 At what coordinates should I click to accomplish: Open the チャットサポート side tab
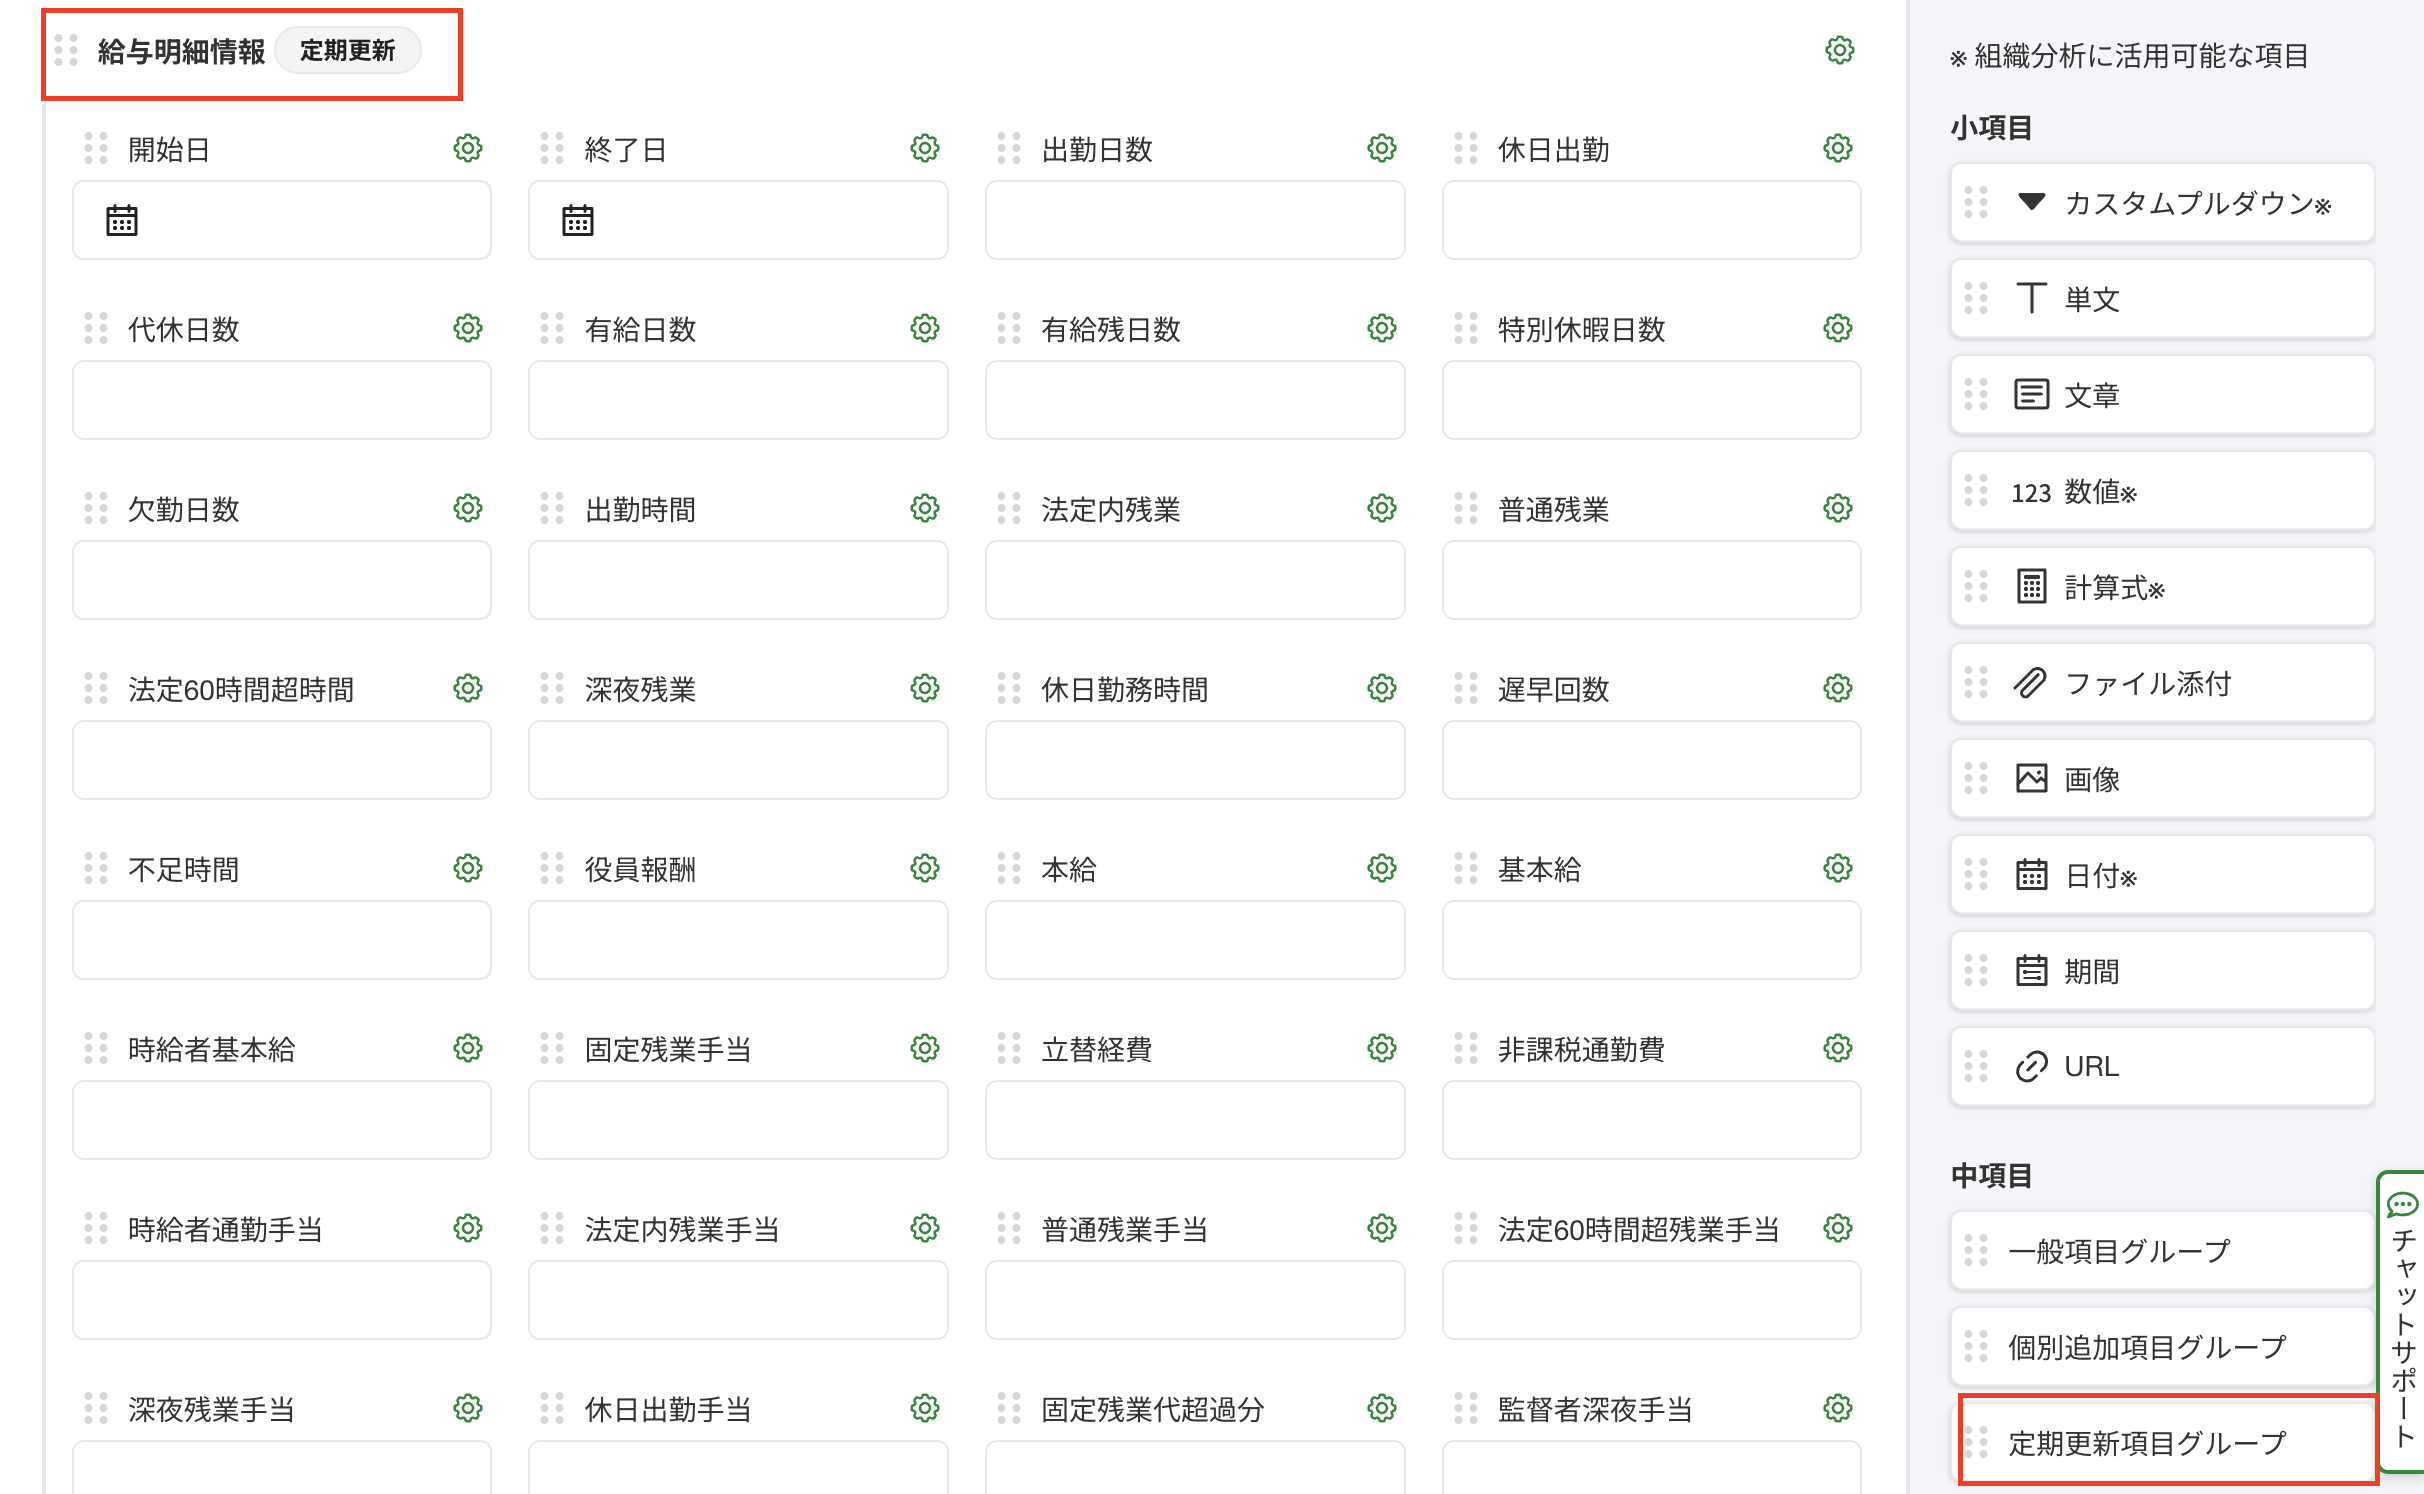click(2402, 1320)
